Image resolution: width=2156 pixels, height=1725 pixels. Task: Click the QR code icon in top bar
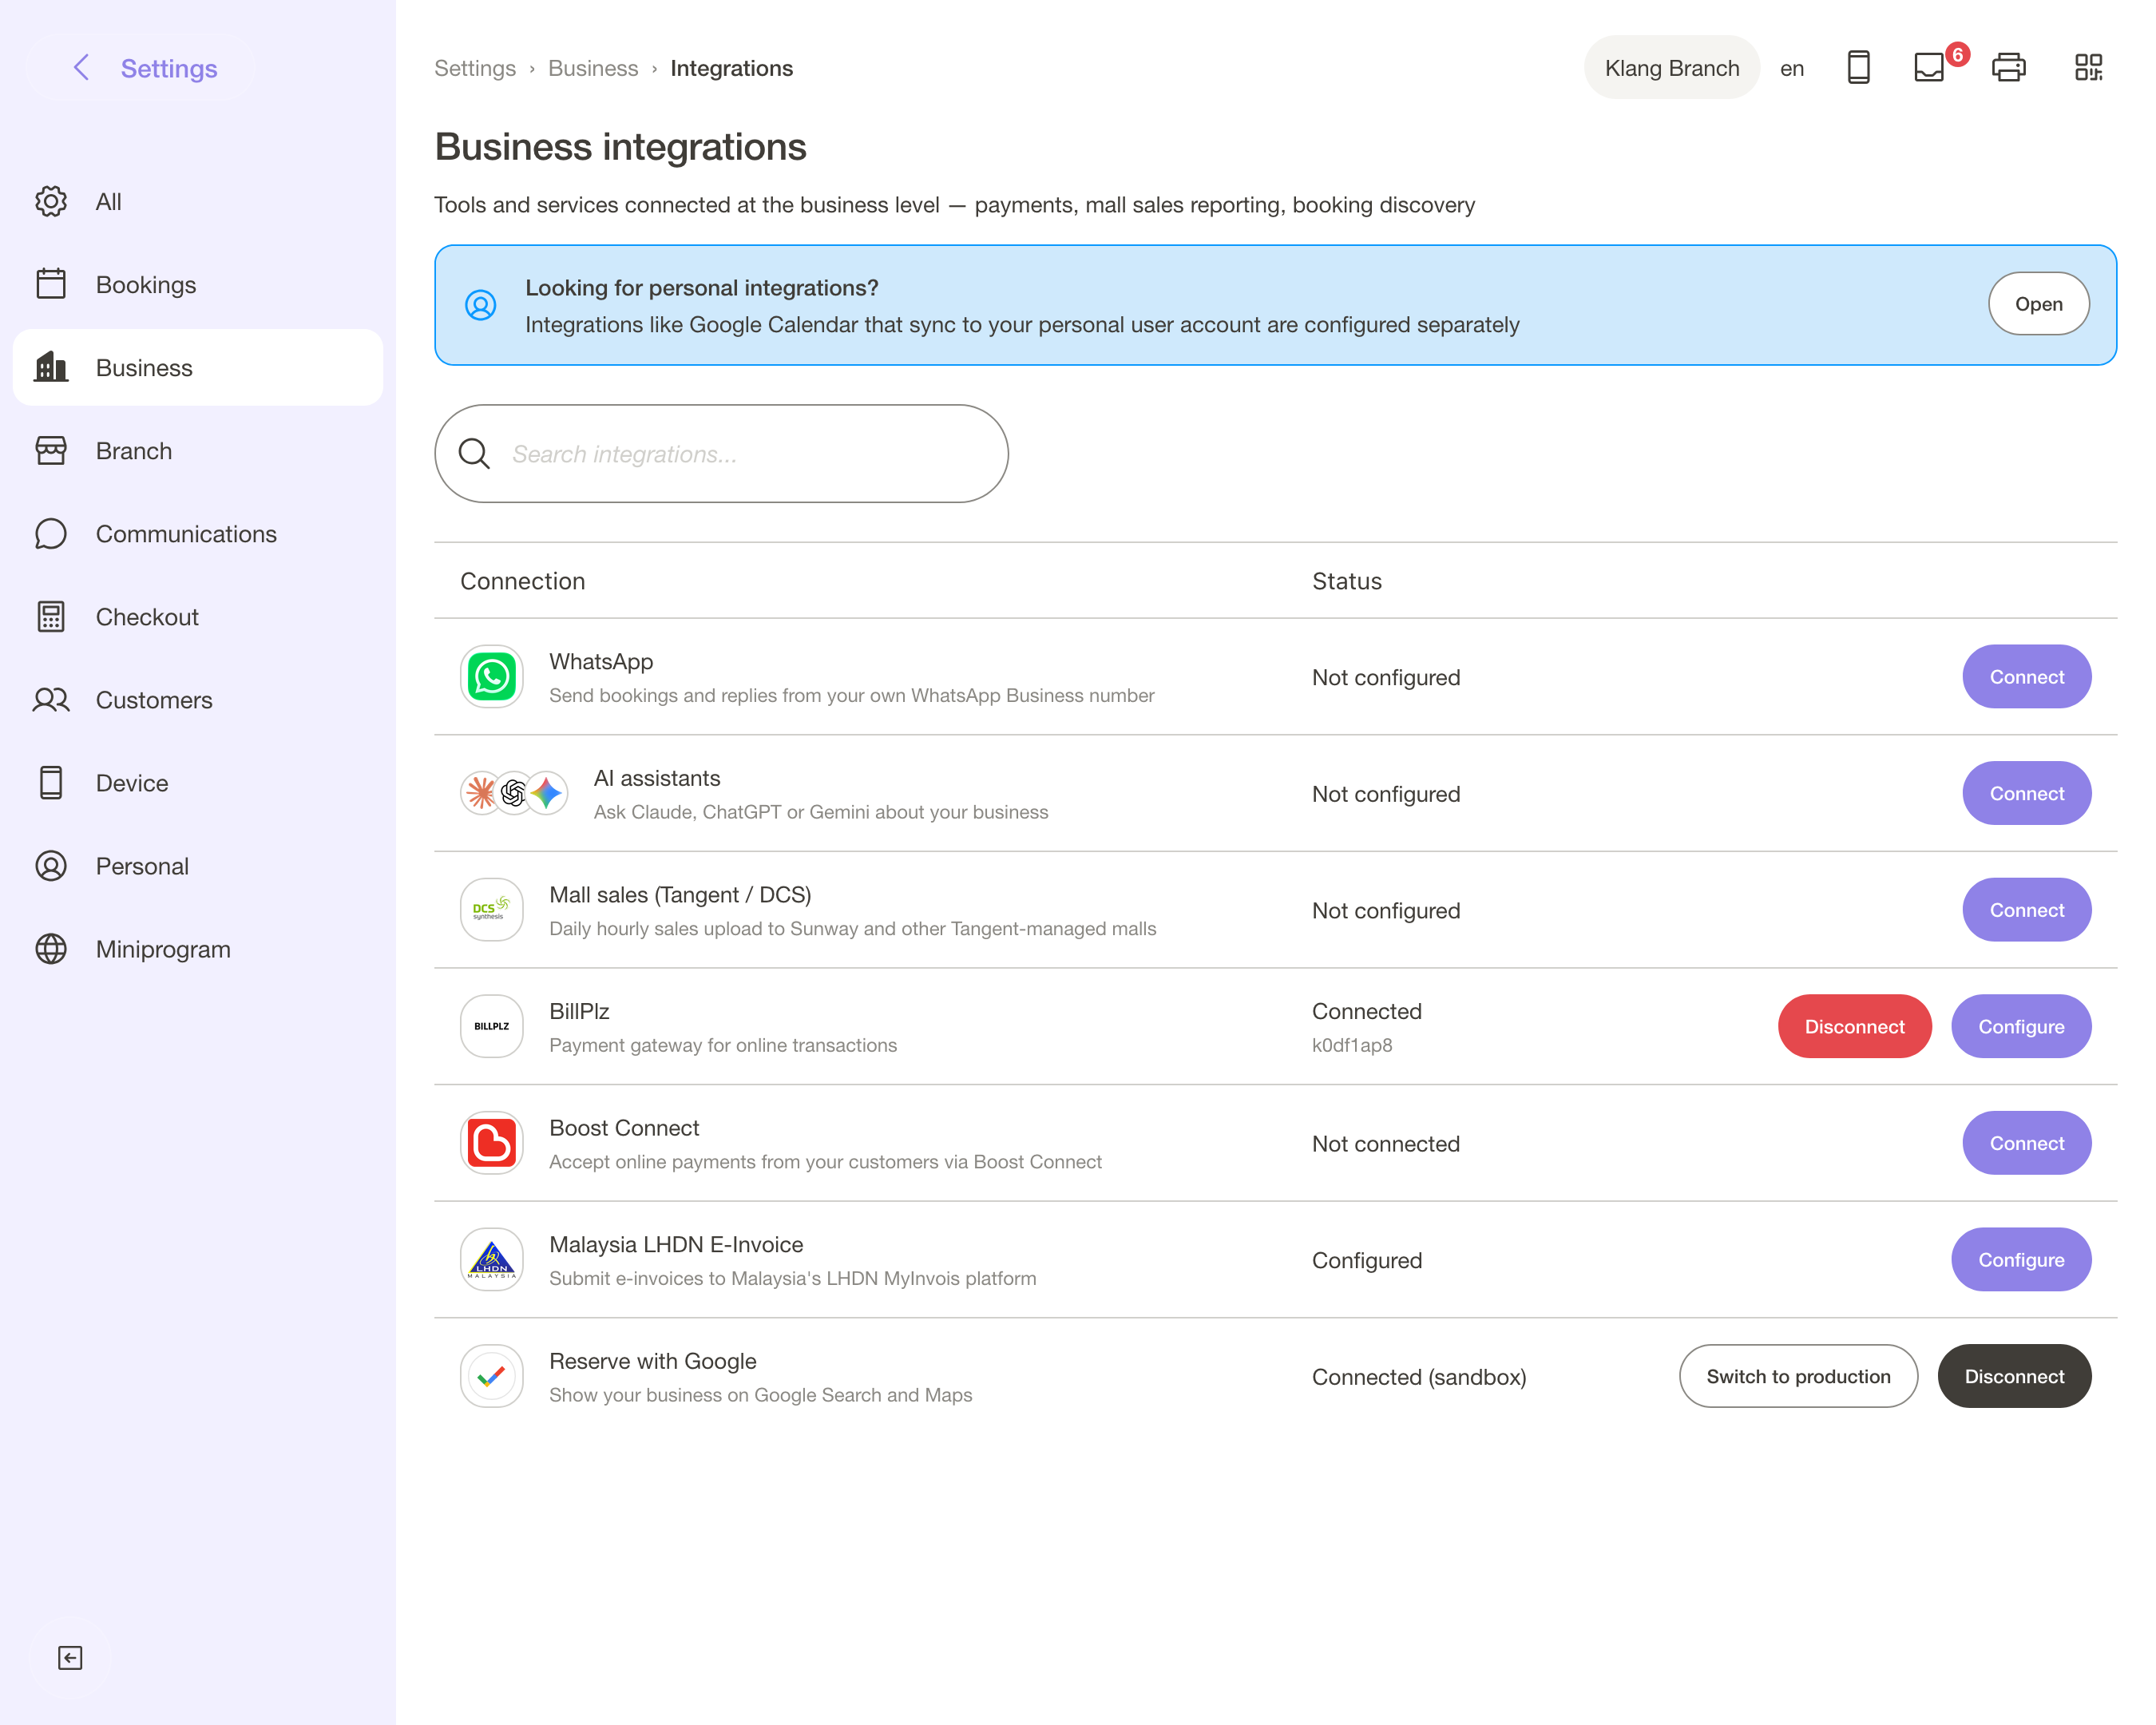(2089, 68)
